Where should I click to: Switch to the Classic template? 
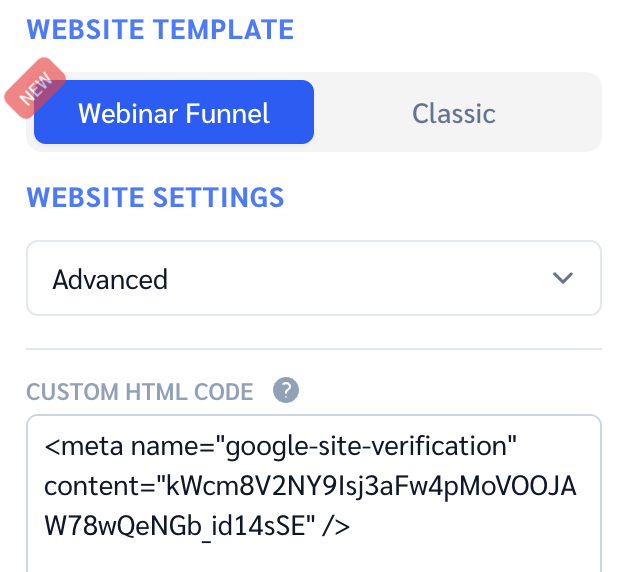(x=454, y=113)
